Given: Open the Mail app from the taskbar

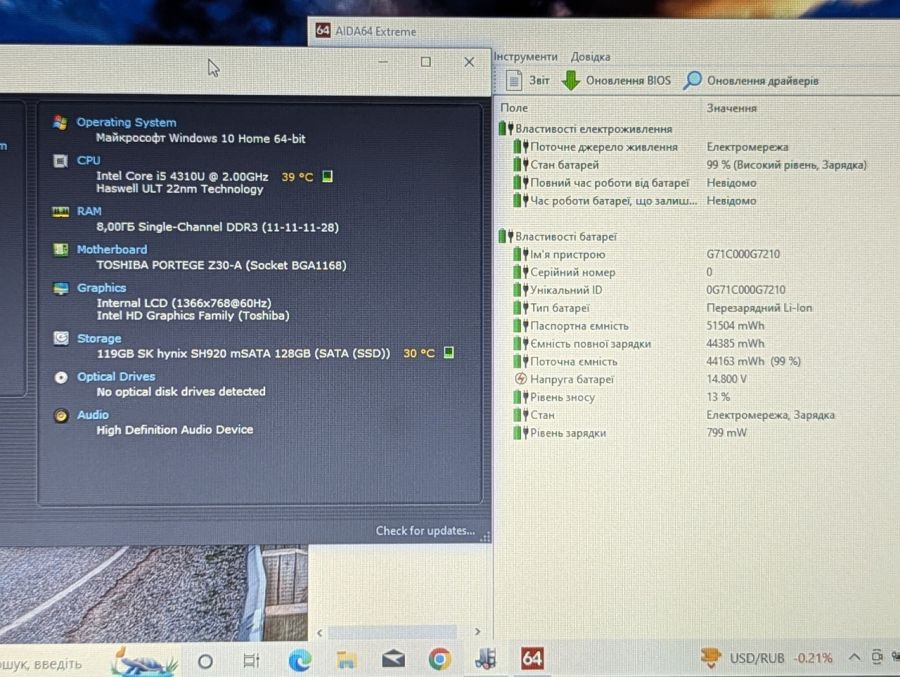Looking at the screenshot, I should point(393,659).
